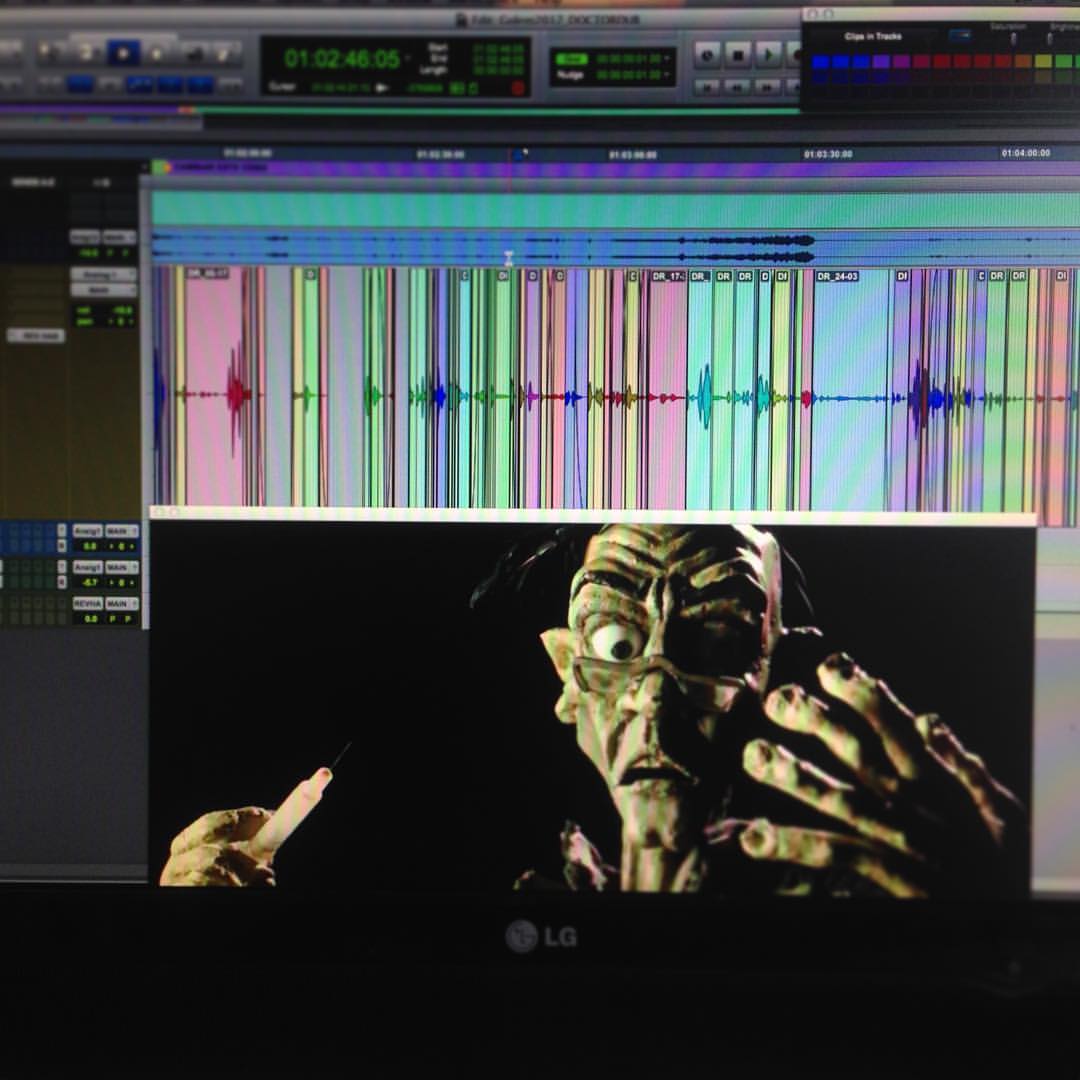
Task: Click the Nudge value field
Action: click(x=627, y=74)
